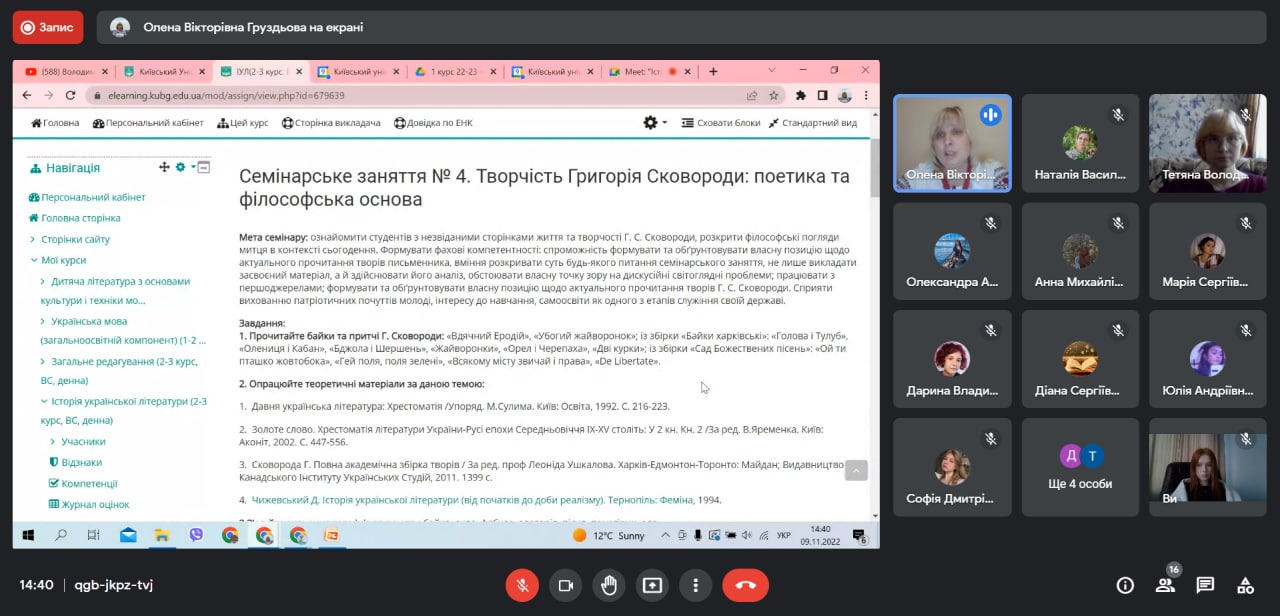This screenshot has width=1280, height=616.
Task: Click the share page icon in address bar
Action: tap(751, 95)
